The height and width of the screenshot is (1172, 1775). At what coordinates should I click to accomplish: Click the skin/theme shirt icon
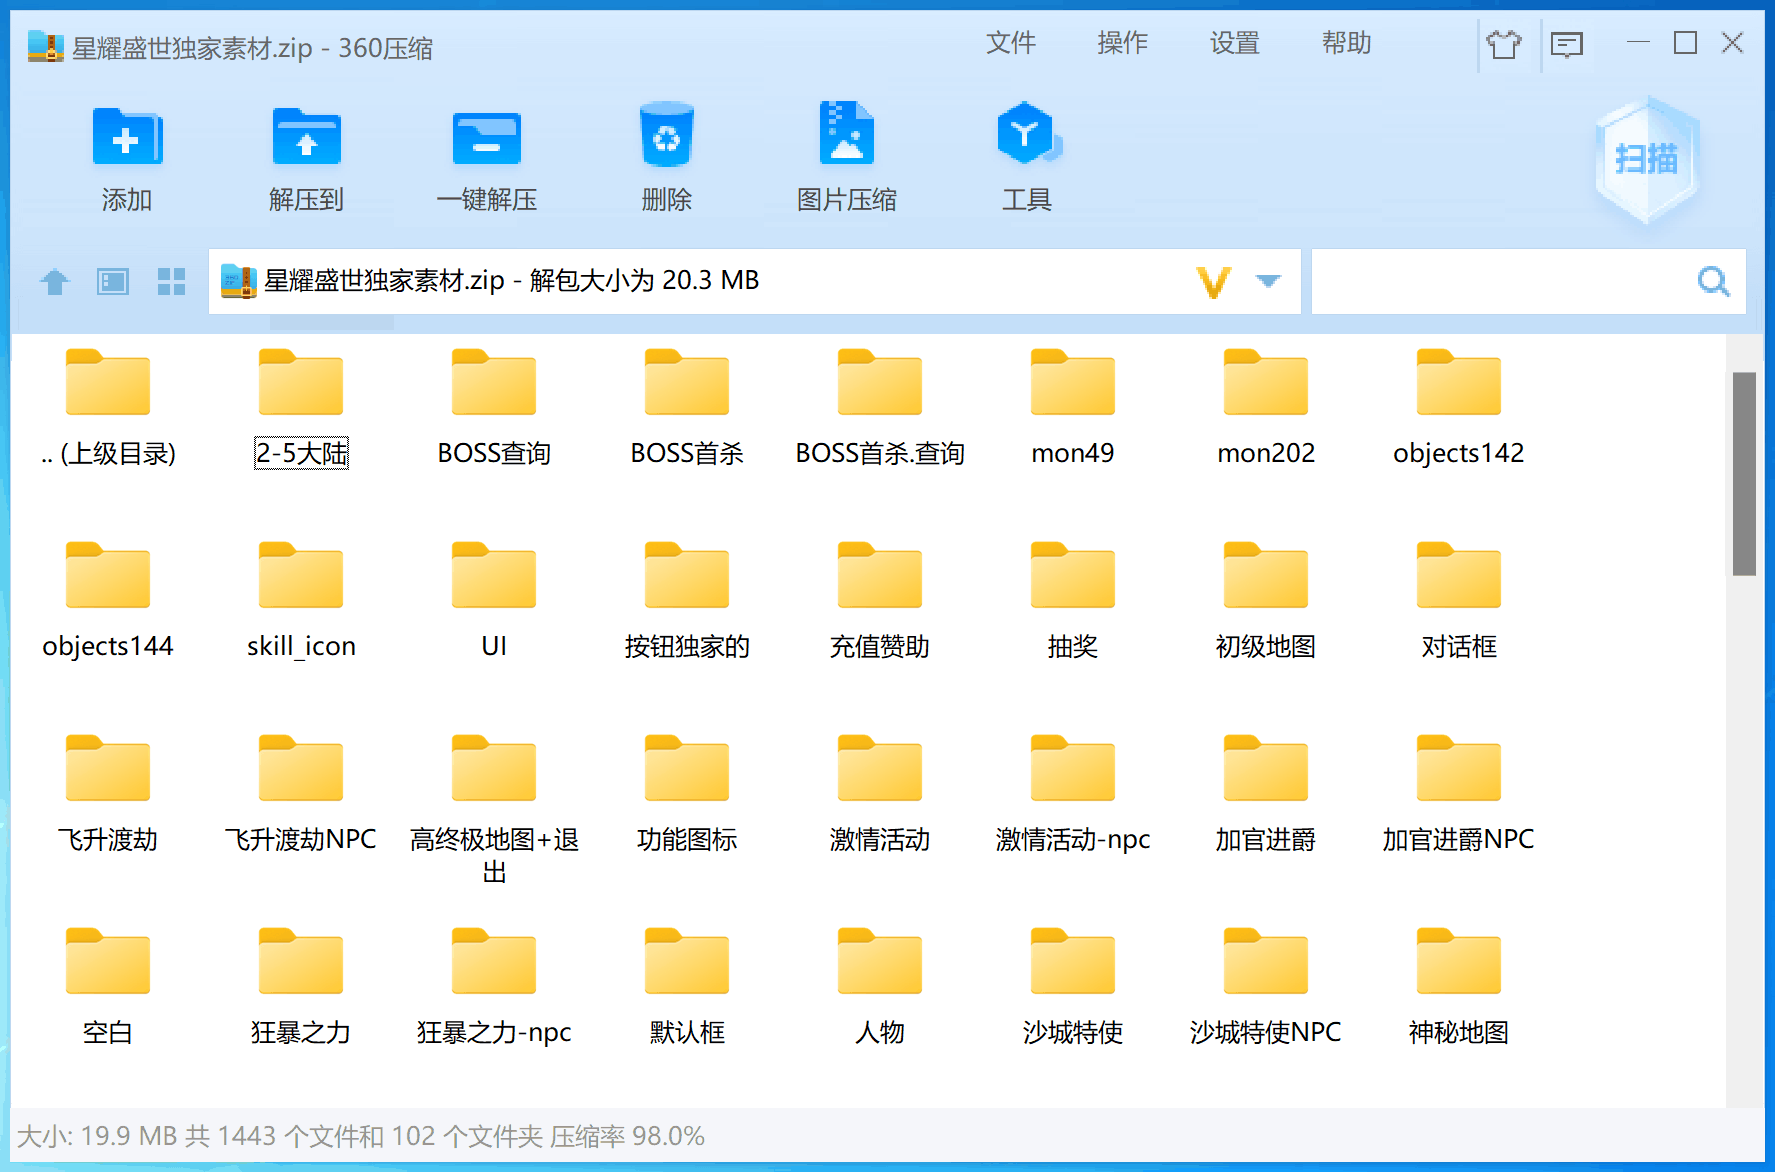1506,44
